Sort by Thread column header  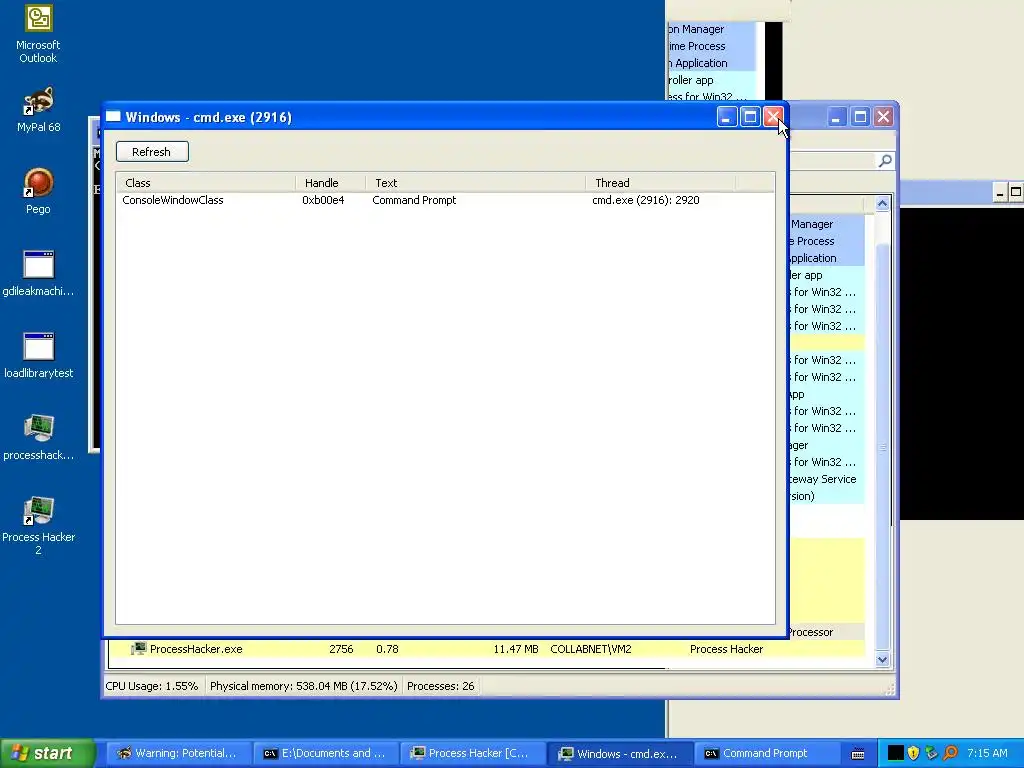point(660,183)
